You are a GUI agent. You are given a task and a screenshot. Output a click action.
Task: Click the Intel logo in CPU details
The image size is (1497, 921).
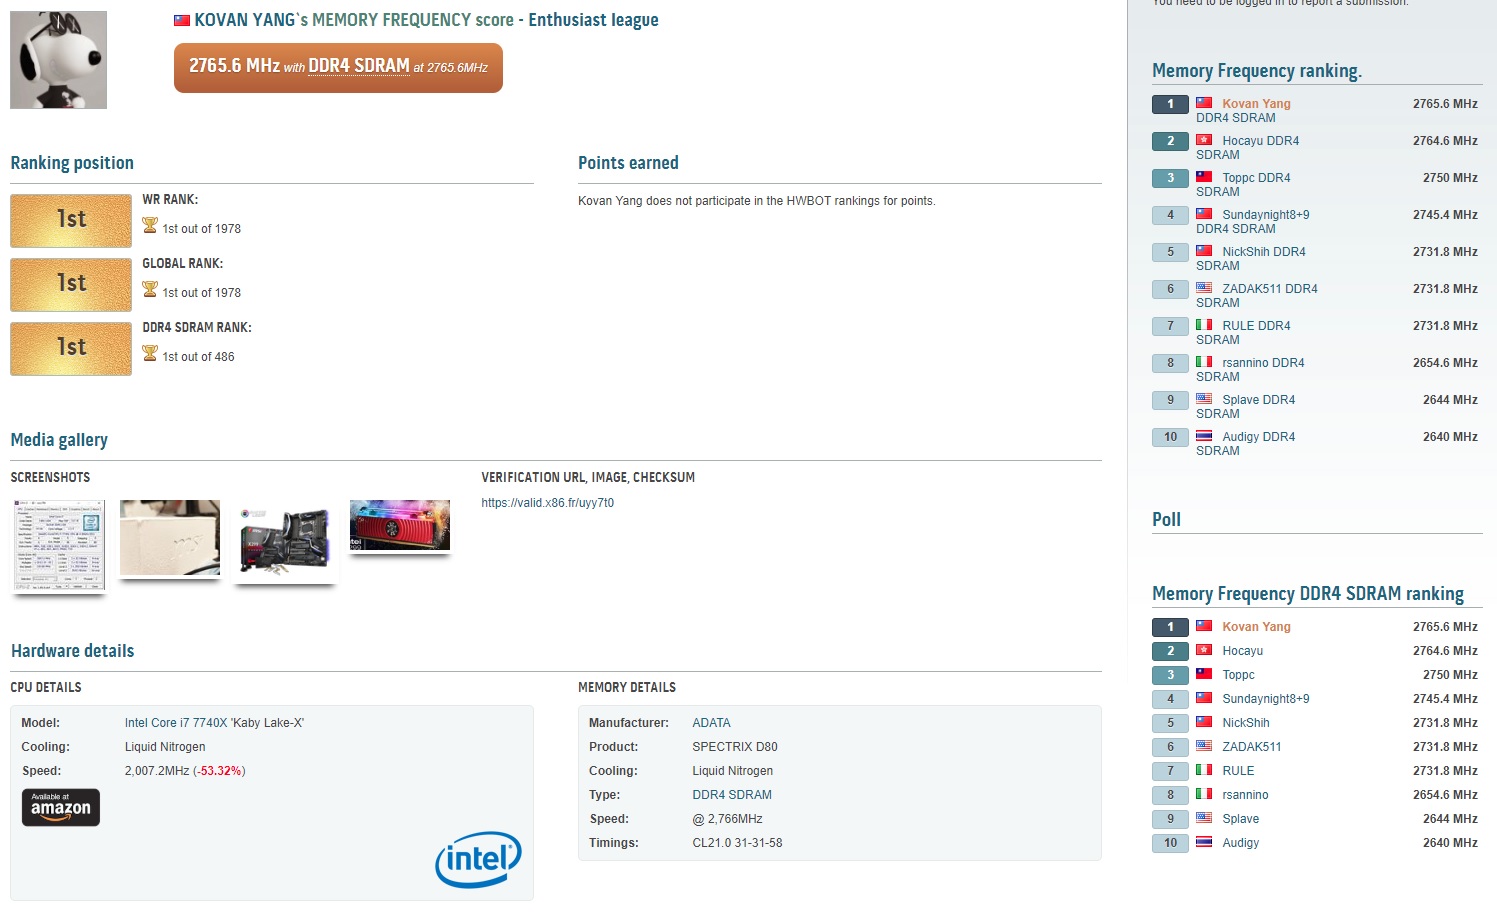tap(478, 858)
